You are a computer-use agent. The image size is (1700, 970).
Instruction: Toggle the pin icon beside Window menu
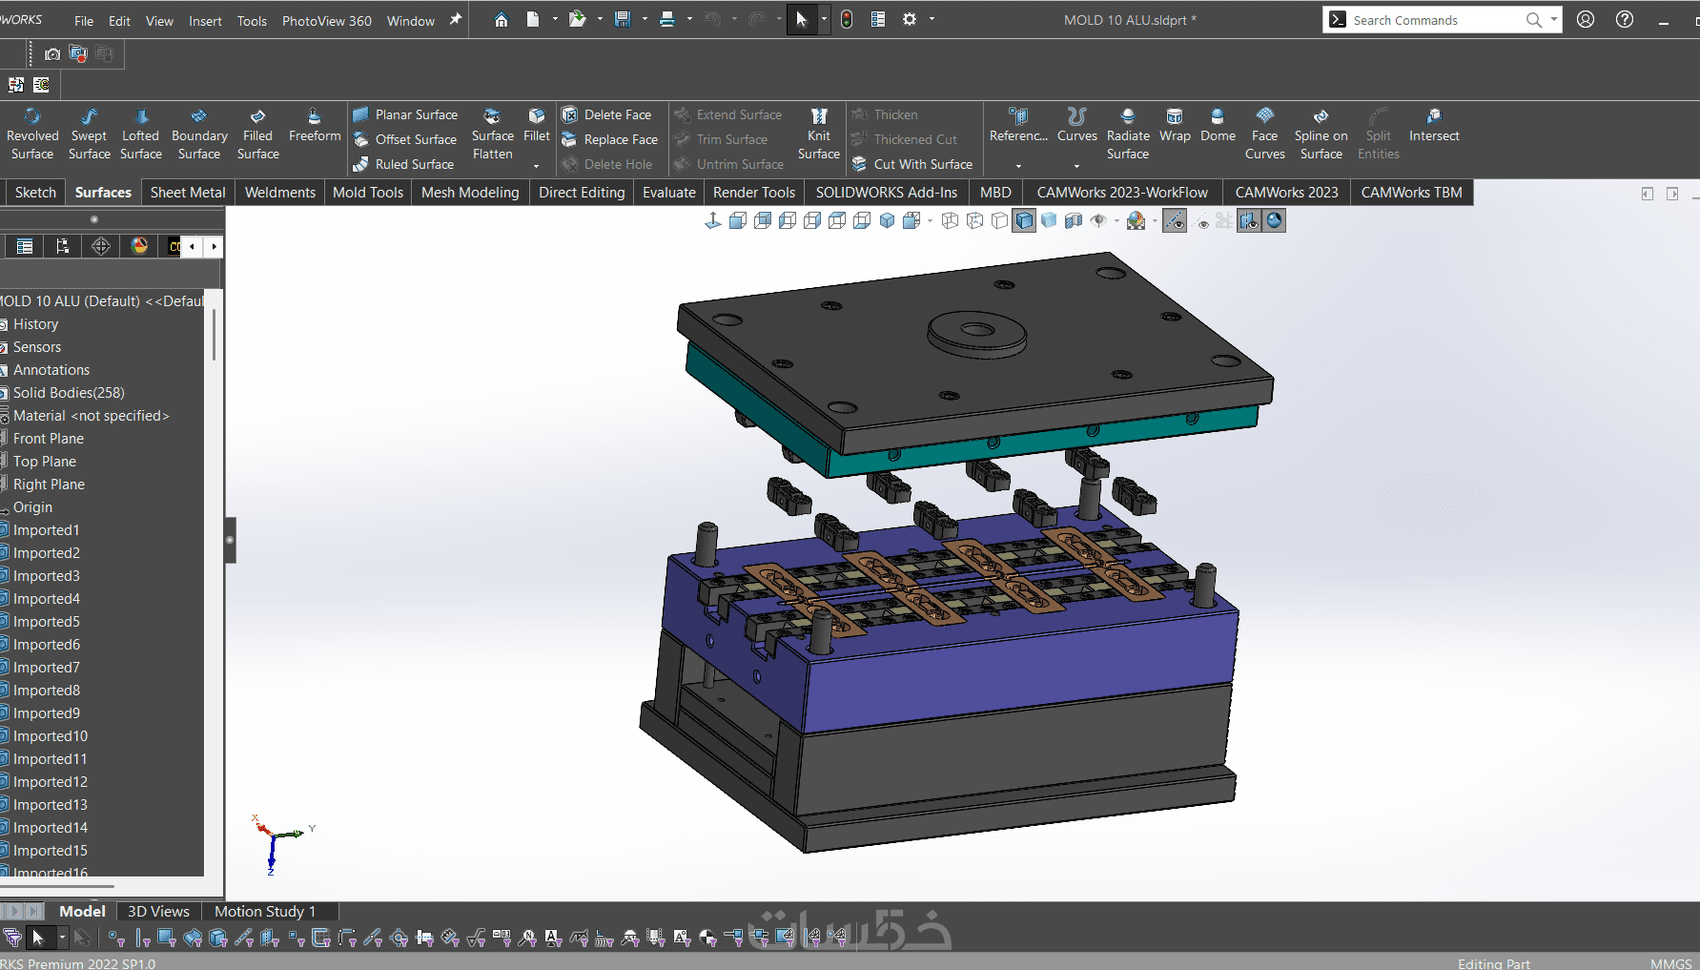pyautogui.click(x=455, y=20)
